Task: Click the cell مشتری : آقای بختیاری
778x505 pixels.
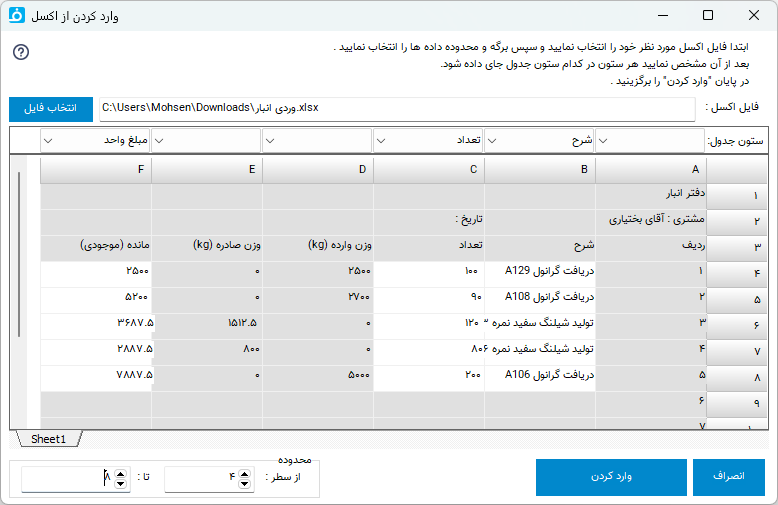Action: [651, 222]
